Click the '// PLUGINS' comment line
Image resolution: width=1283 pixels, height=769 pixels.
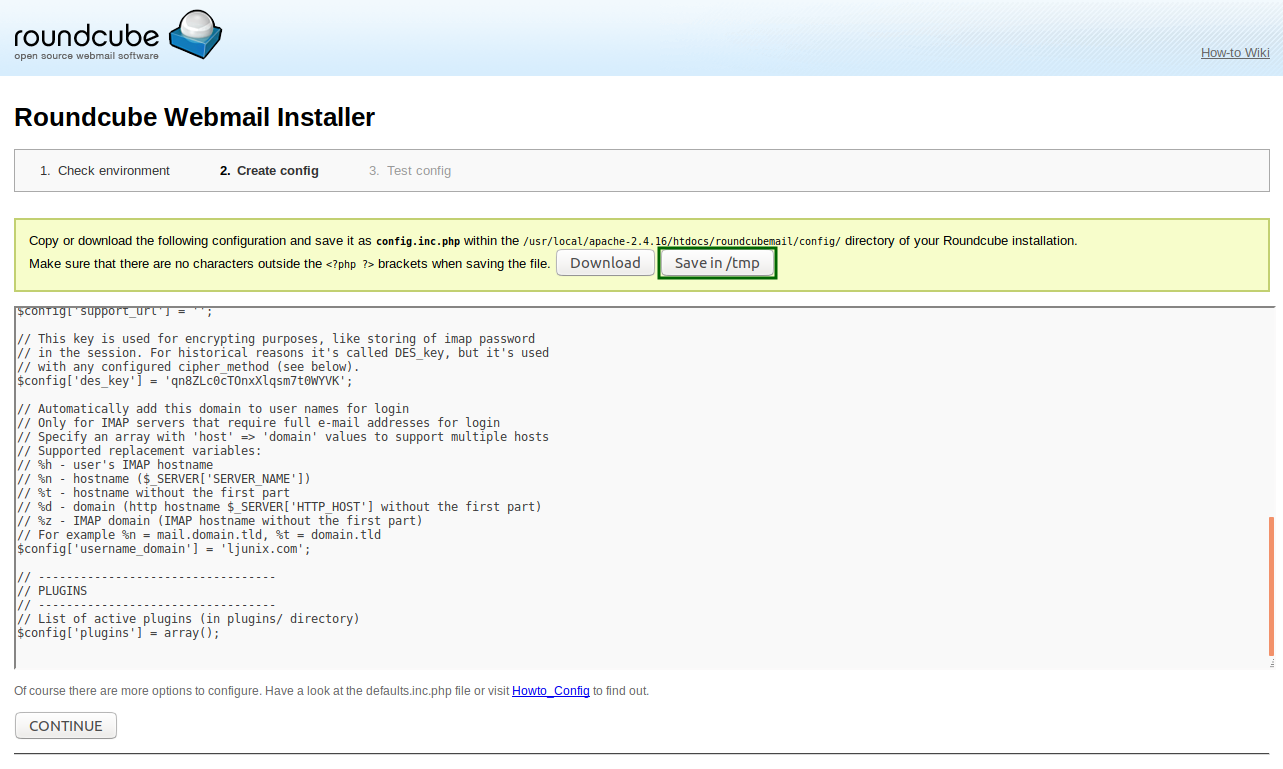(52, 591)
